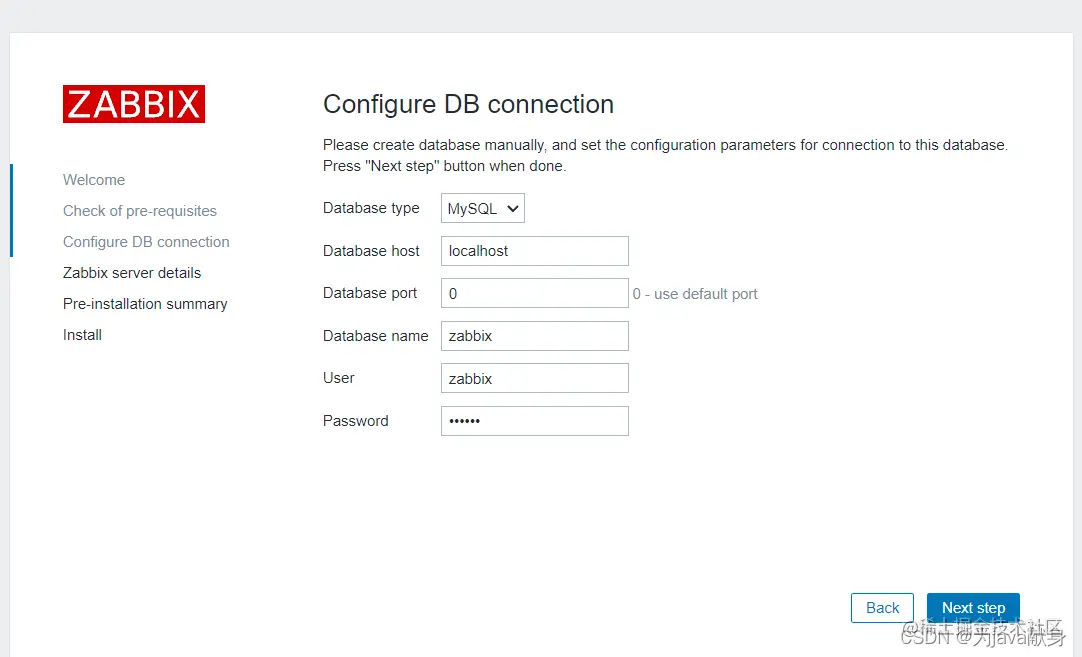Click the User label
The width and height of the screenshot is (1082, 657).
pyautogui.click(x=339, y=378)
